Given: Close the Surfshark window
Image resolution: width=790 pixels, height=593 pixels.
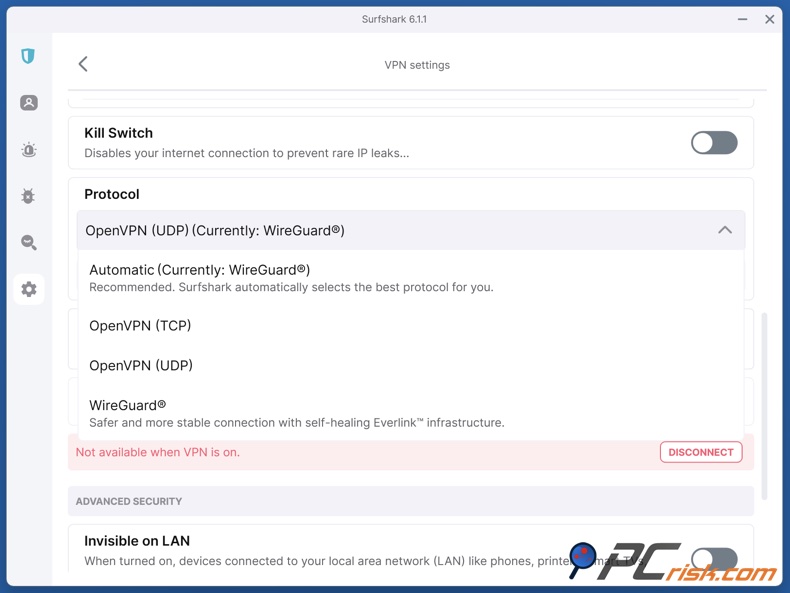Looking at the screenshot, I should click(769, 19).
